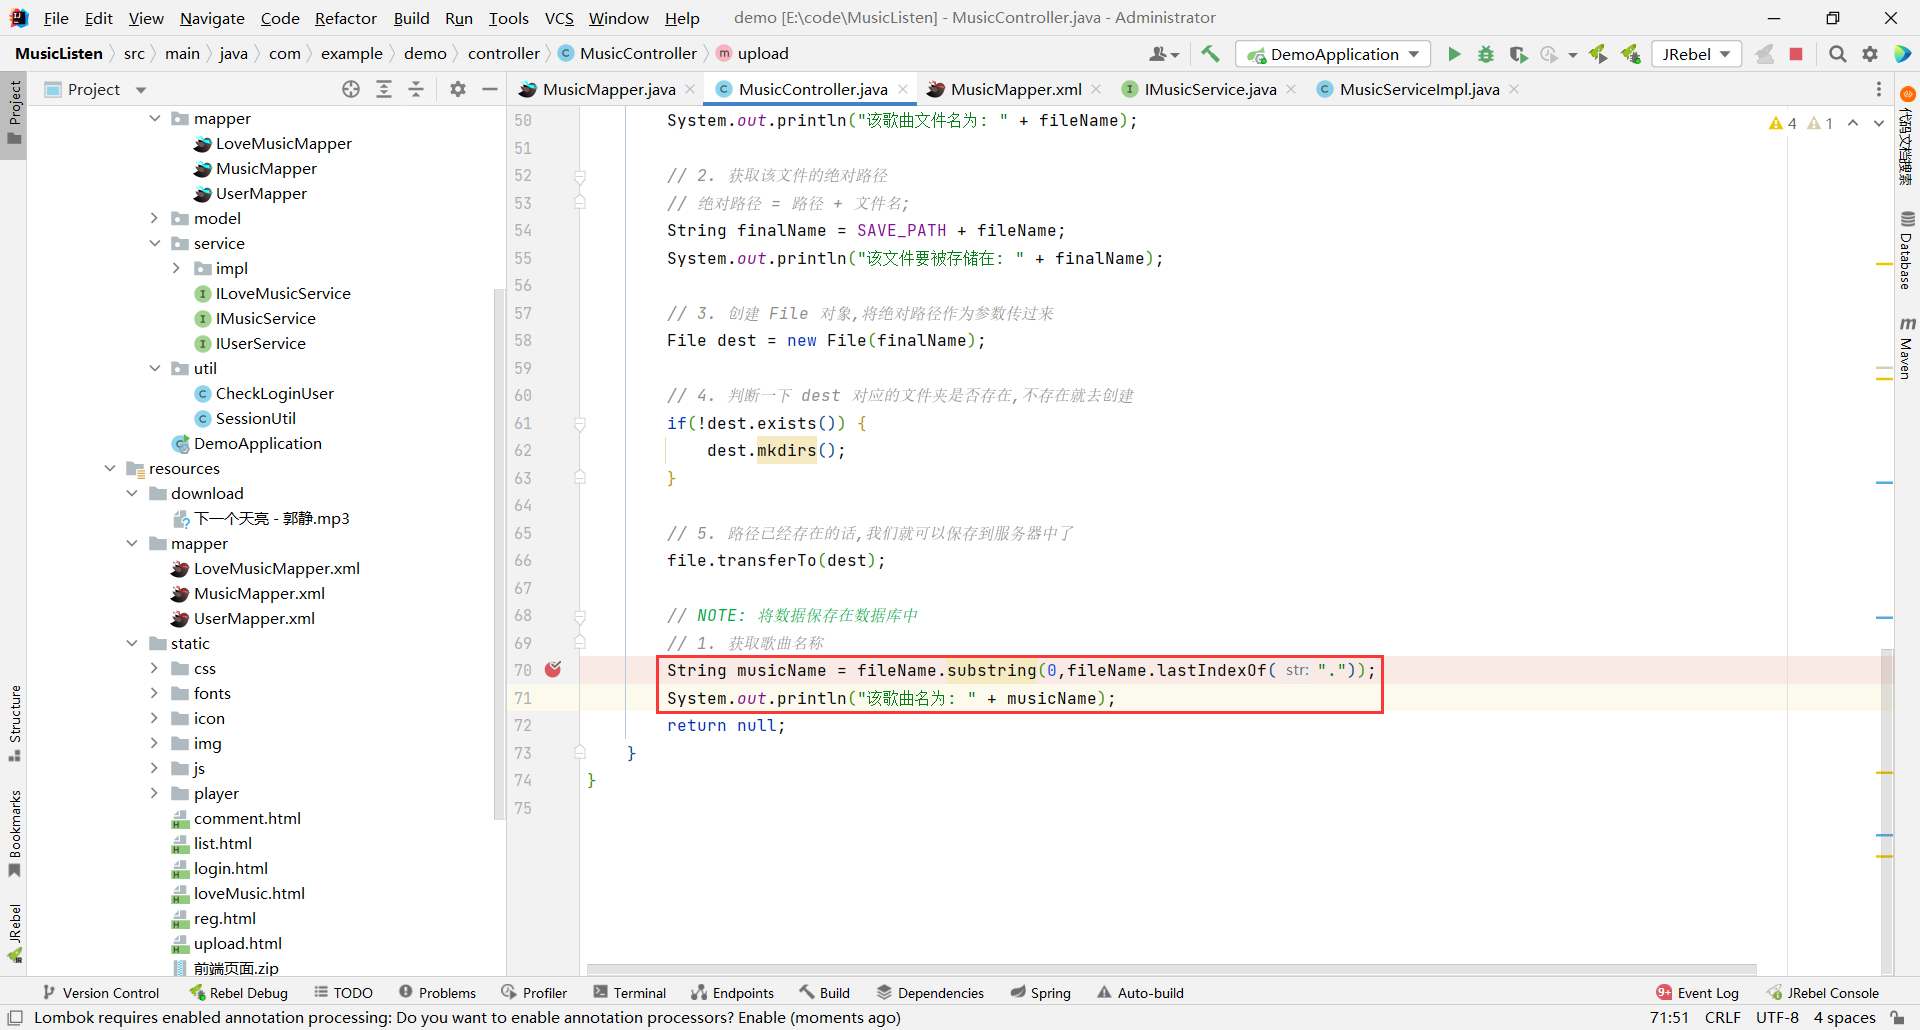Run DemoApplication with the green play icon

click(1454, 54)
